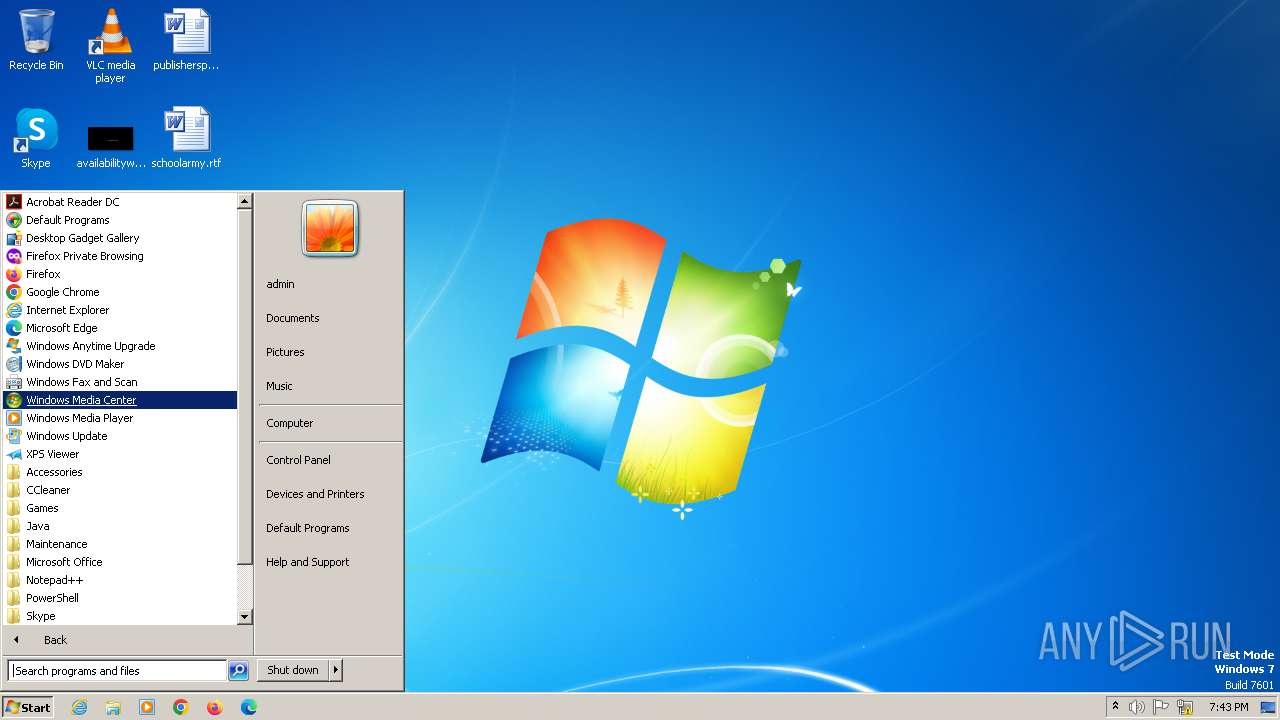The height and width of the screenshot is (720, 1280).
Task: Show hidden system tray icons
Action: tap(1115, 706)
